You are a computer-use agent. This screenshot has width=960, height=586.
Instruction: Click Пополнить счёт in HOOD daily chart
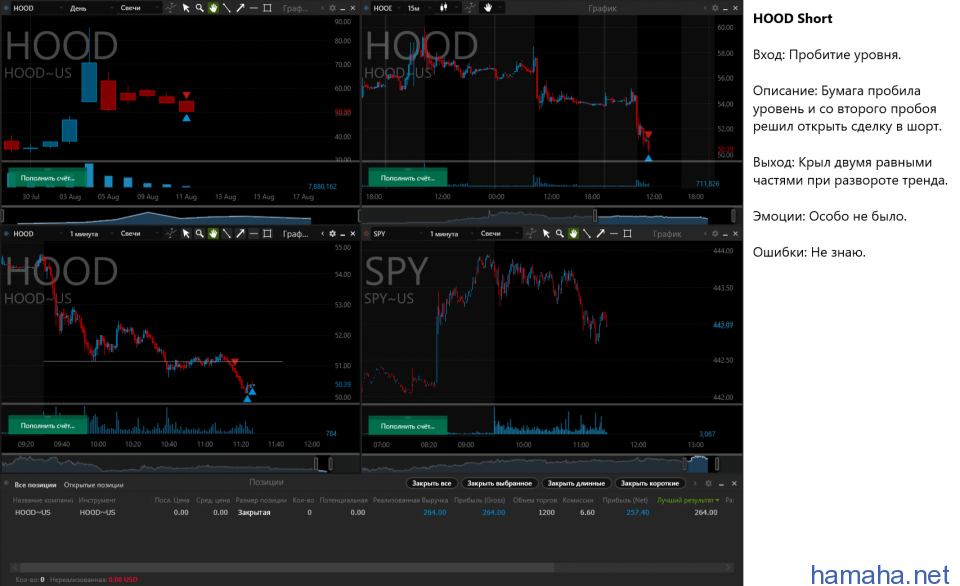coord(47,178)
